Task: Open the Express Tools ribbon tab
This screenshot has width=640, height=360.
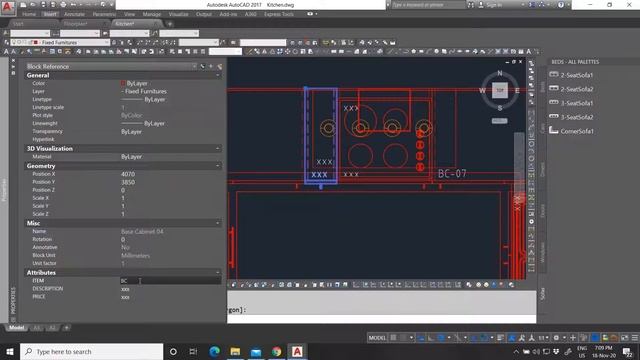Action: [x=279, y=14]
